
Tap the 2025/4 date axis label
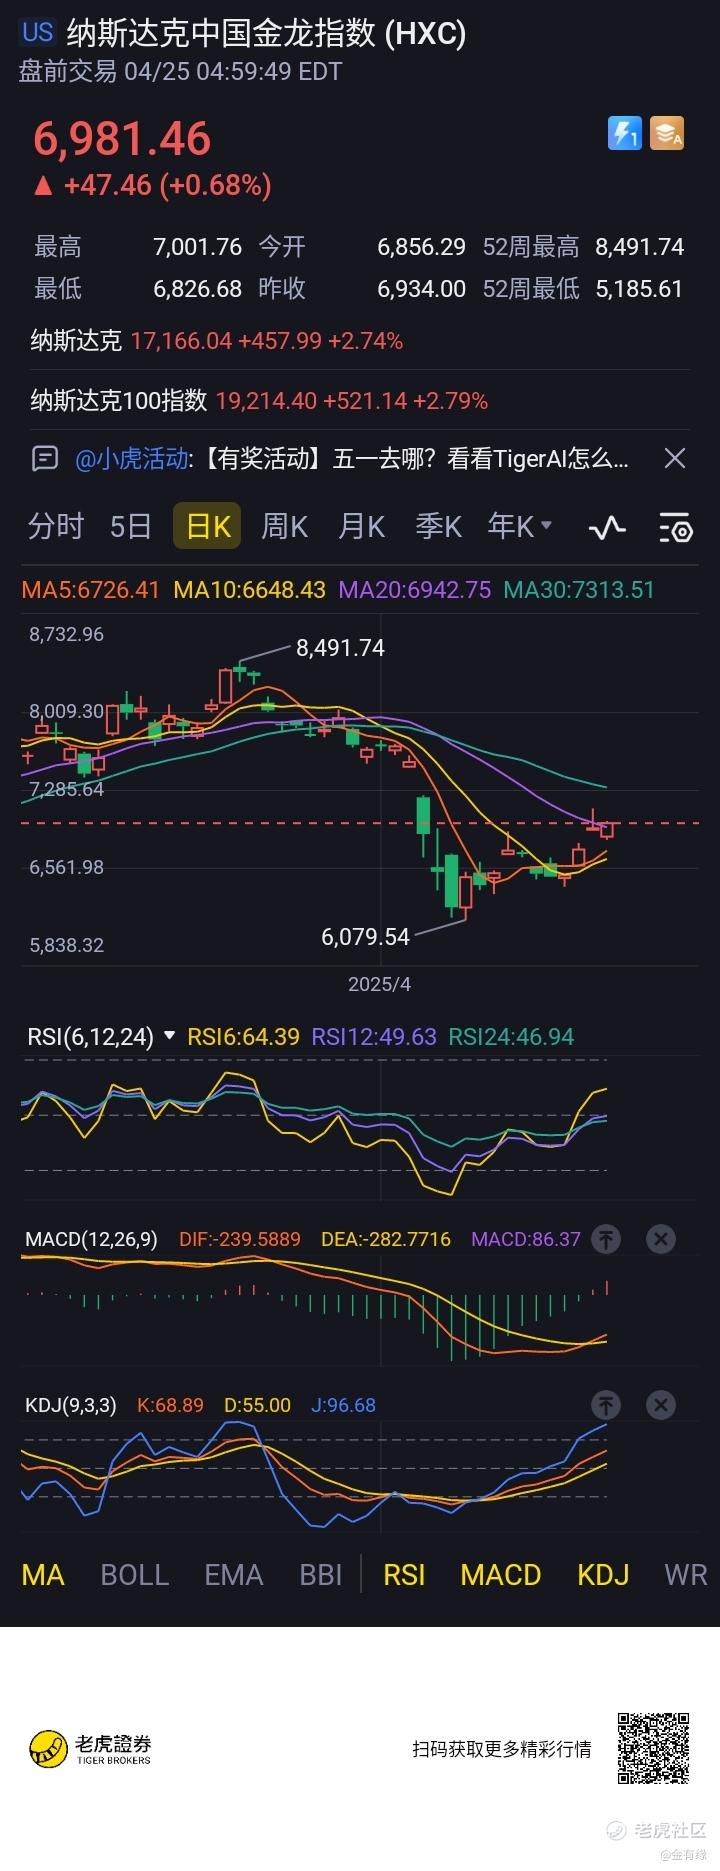coord(379,984)
